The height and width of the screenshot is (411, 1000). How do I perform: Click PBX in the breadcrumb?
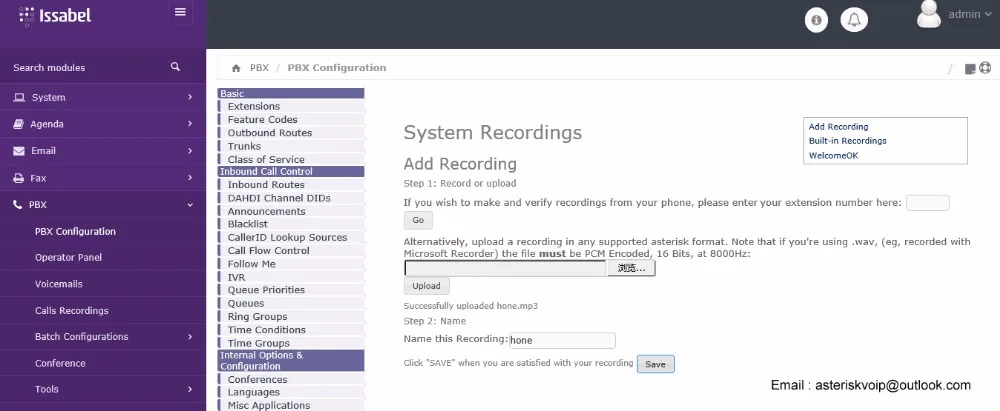260,68
